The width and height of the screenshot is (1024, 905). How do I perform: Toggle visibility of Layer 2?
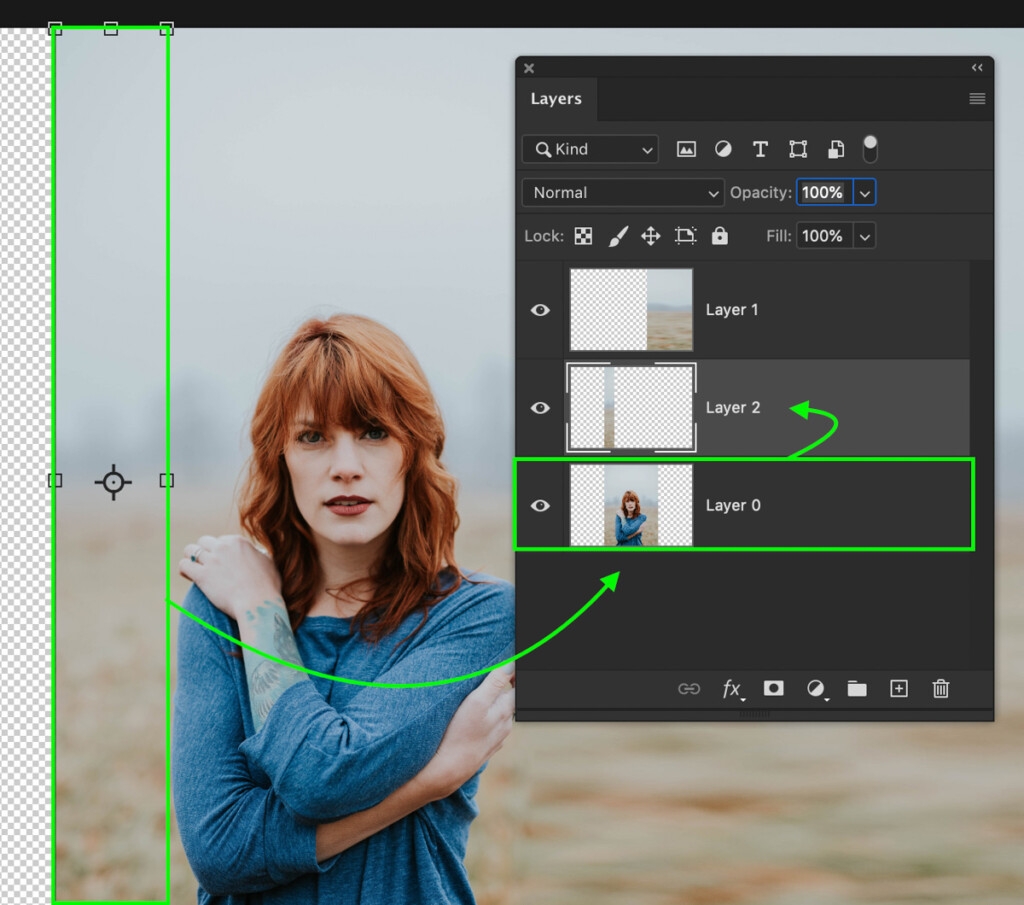click(x=540, y=408)
